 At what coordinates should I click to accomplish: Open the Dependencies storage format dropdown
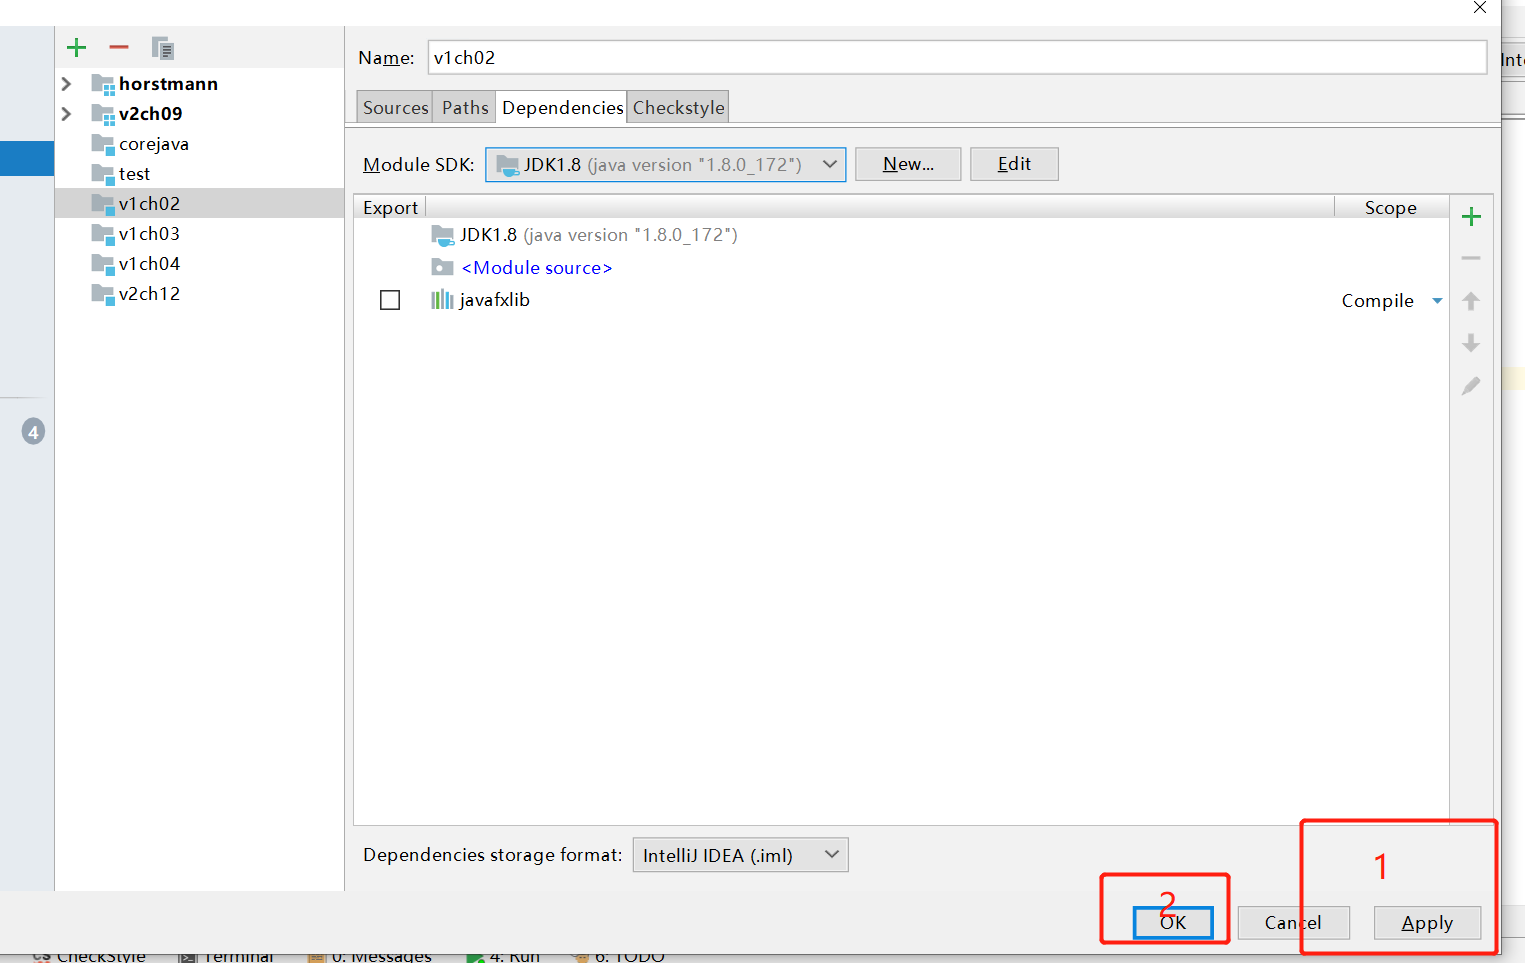[x=831, y=855]
